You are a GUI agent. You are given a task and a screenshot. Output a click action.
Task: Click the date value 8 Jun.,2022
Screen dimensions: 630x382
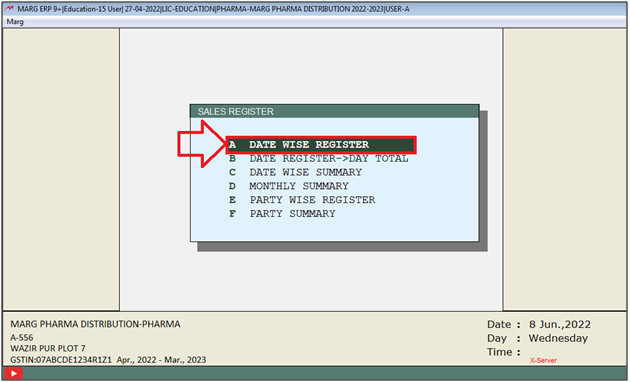click(560, 324)
